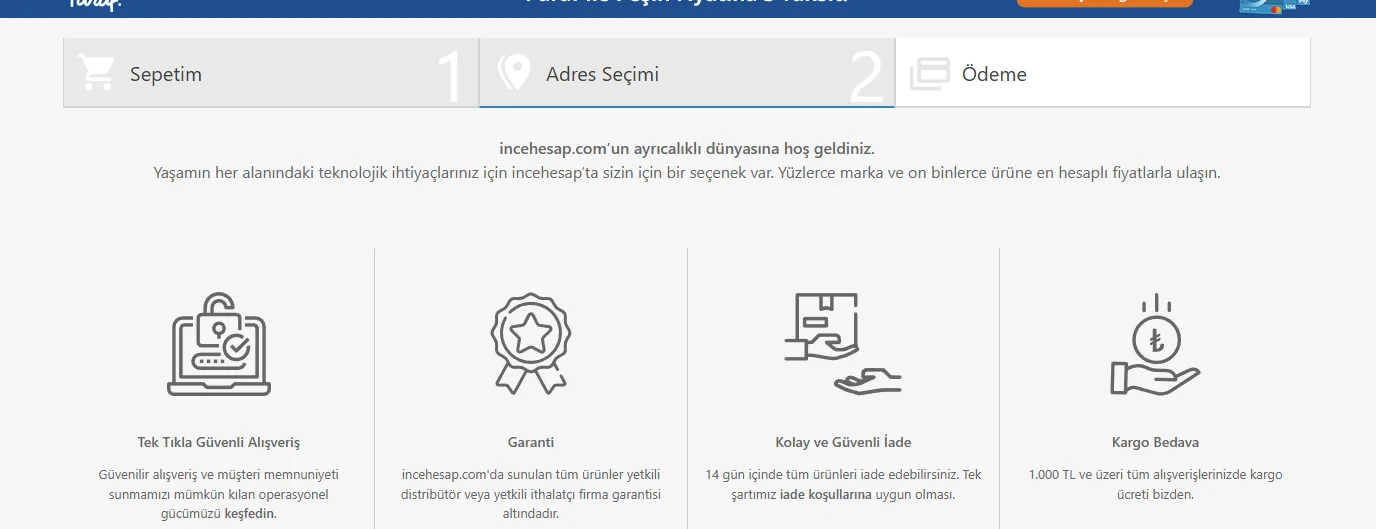This screenshot has width=1376, height=529.
Task: Click the lira coin hand icon
Action: tap(1155, 344)
